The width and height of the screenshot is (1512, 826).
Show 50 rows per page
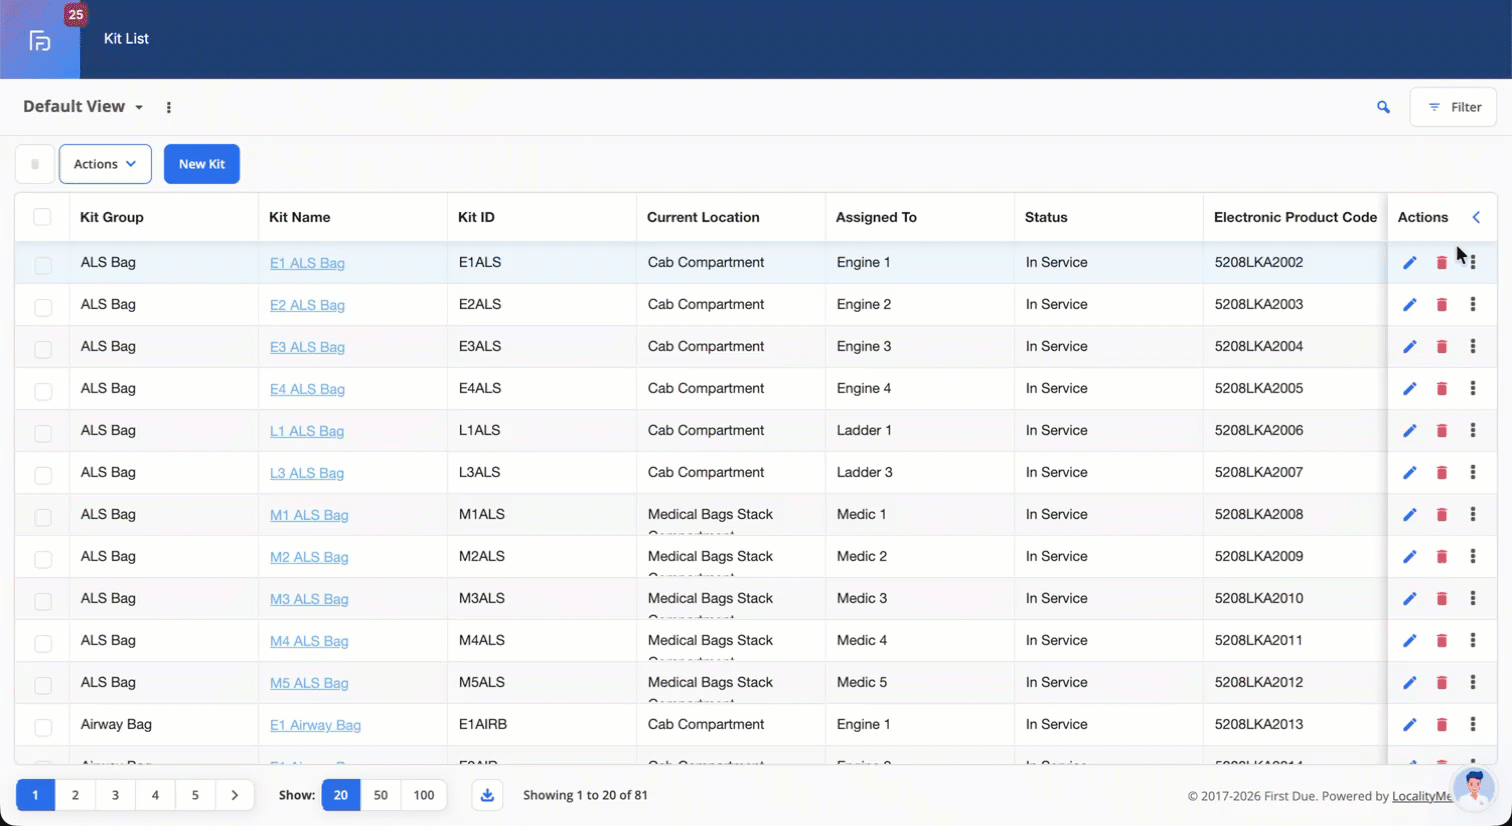380,795
